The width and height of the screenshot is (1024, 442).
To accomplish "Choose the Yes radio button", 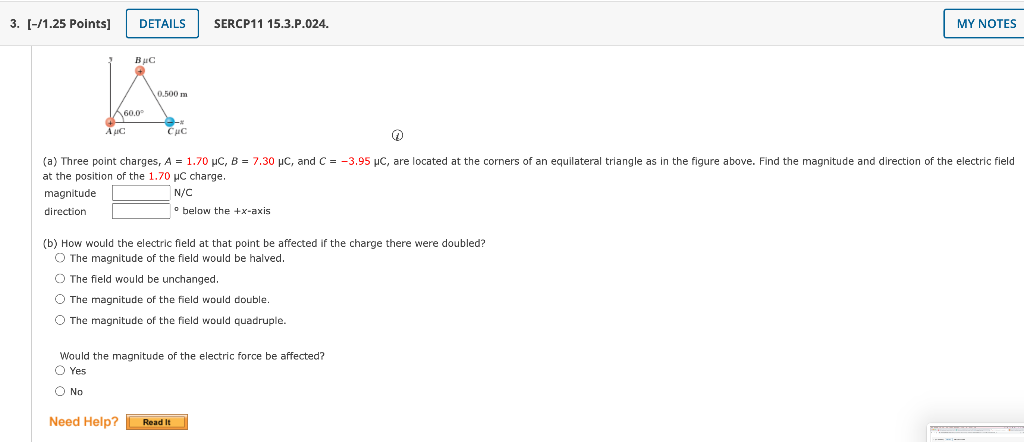I will [60, 371].
